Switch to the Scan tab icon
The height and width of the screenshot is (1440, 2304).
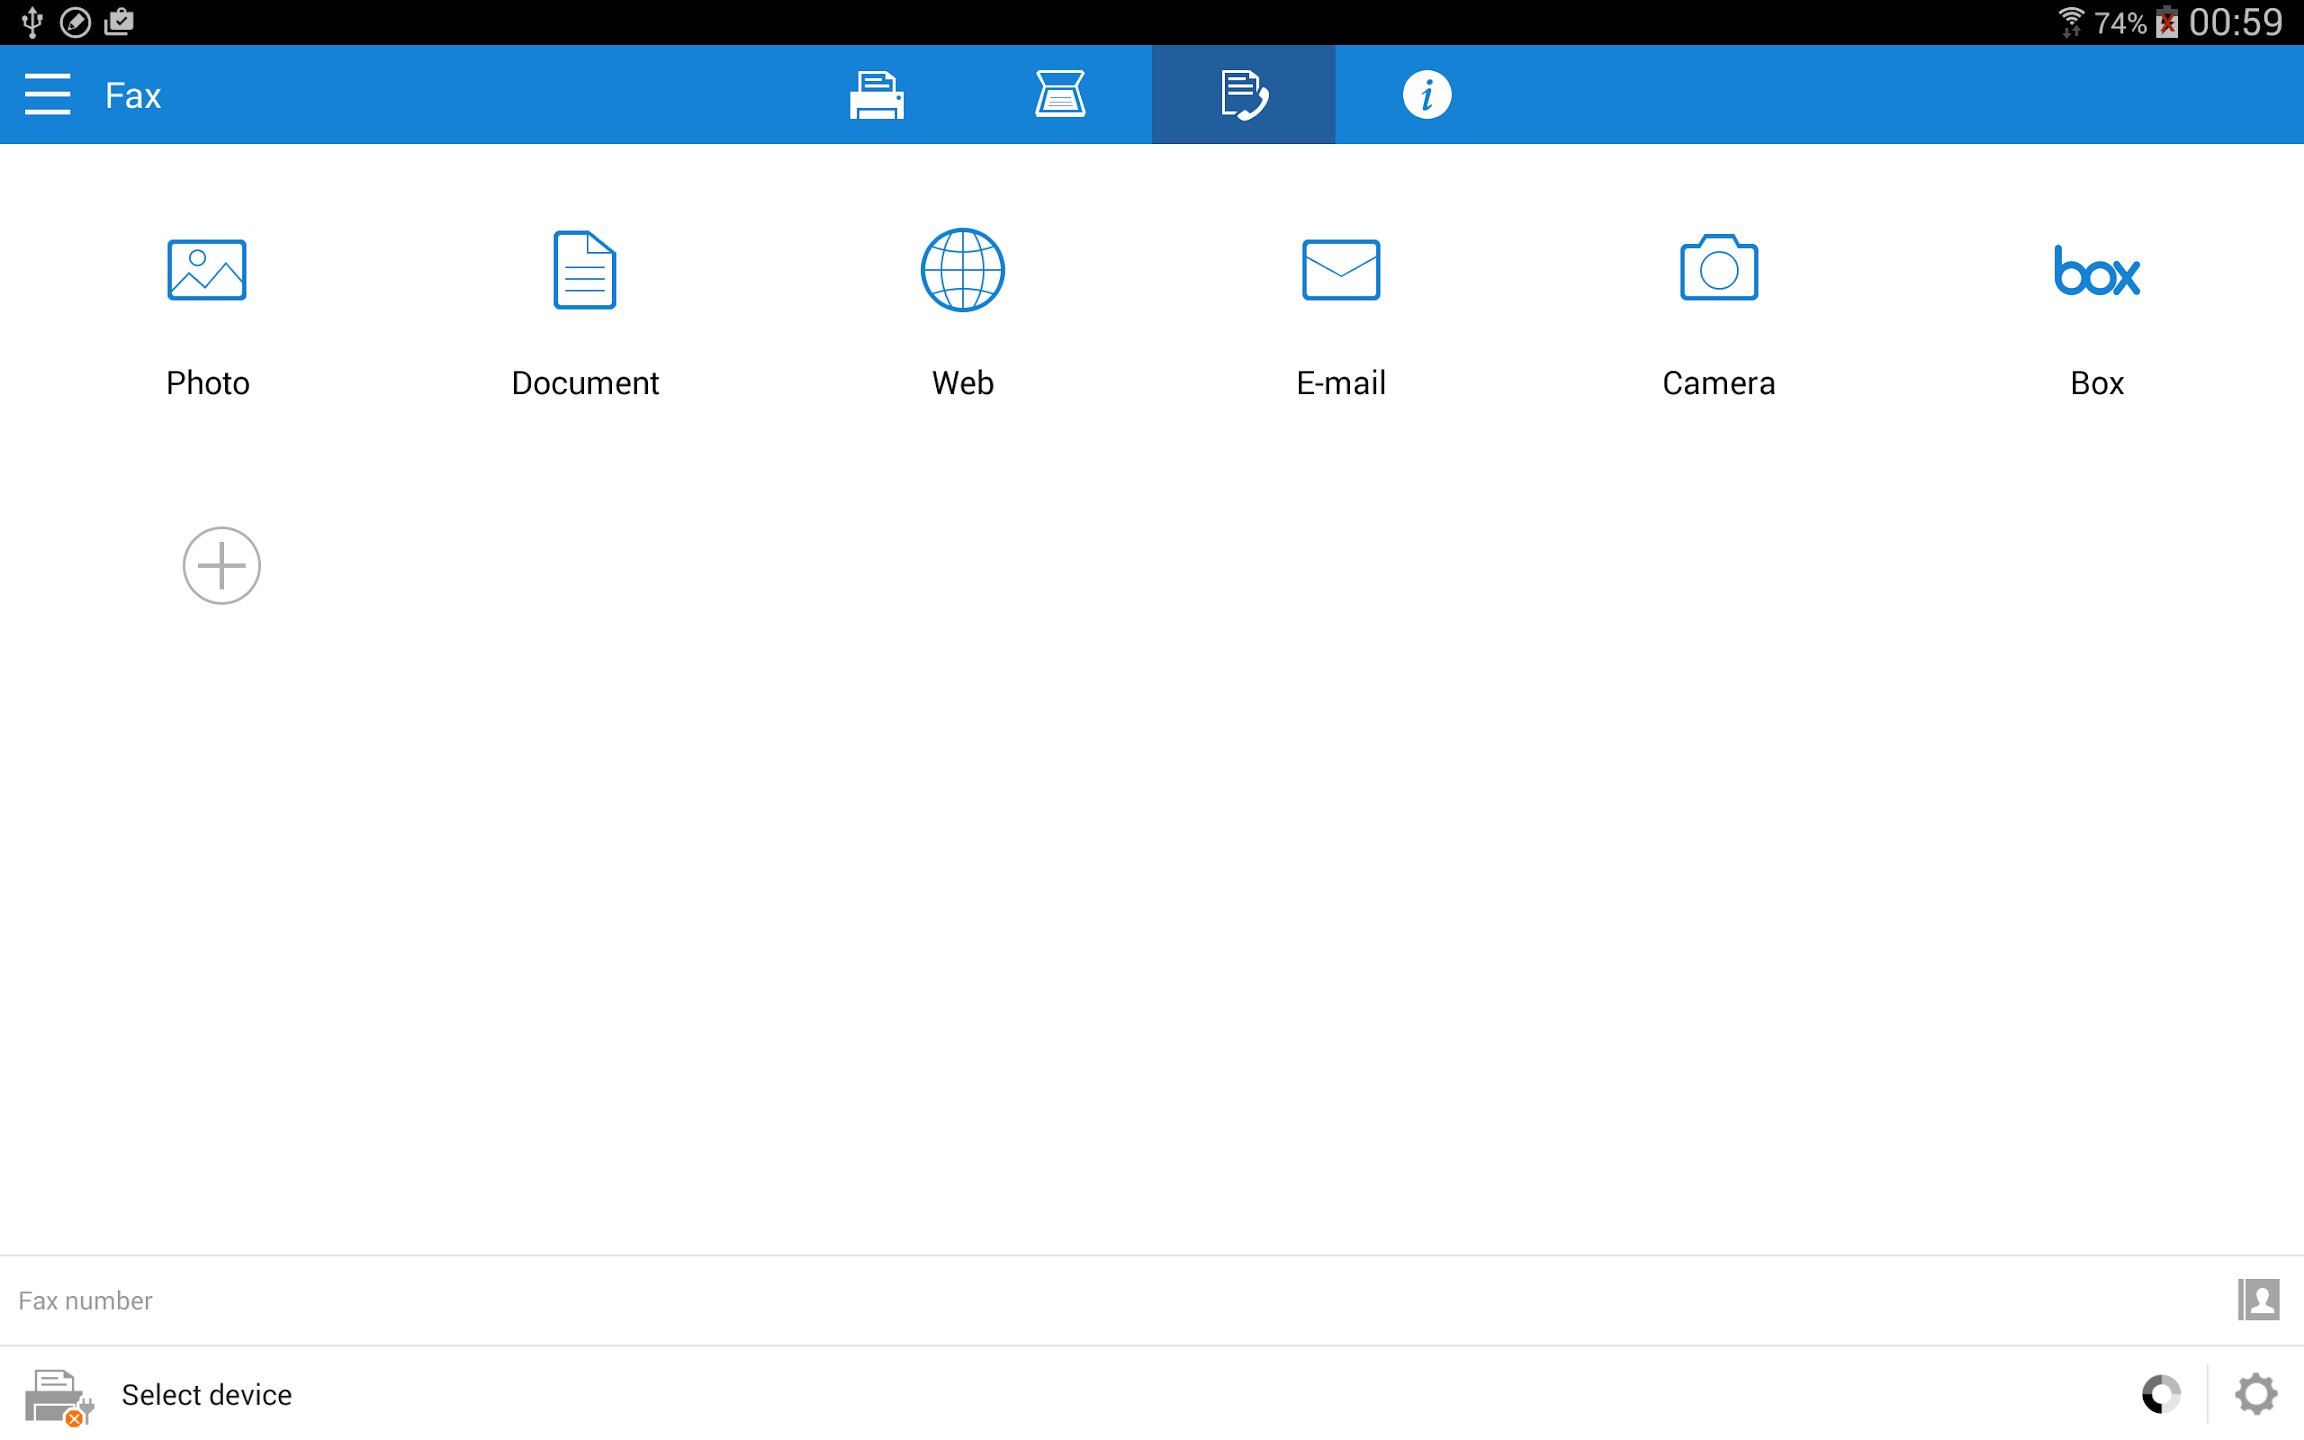[1059, 95]
